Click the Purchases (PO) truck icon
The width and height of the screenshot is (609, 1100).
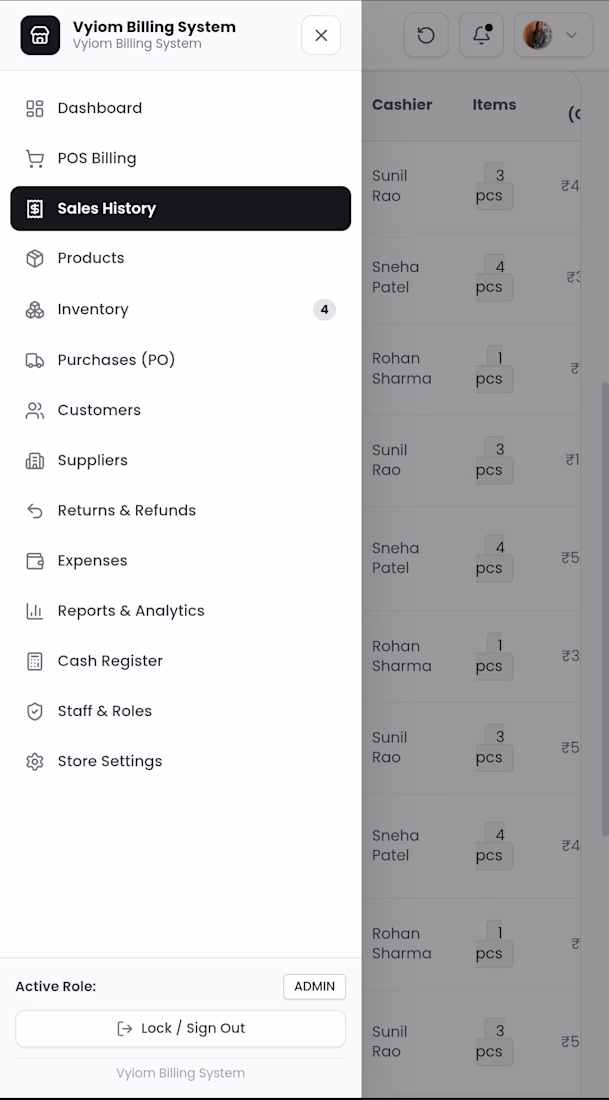point(34,360)
